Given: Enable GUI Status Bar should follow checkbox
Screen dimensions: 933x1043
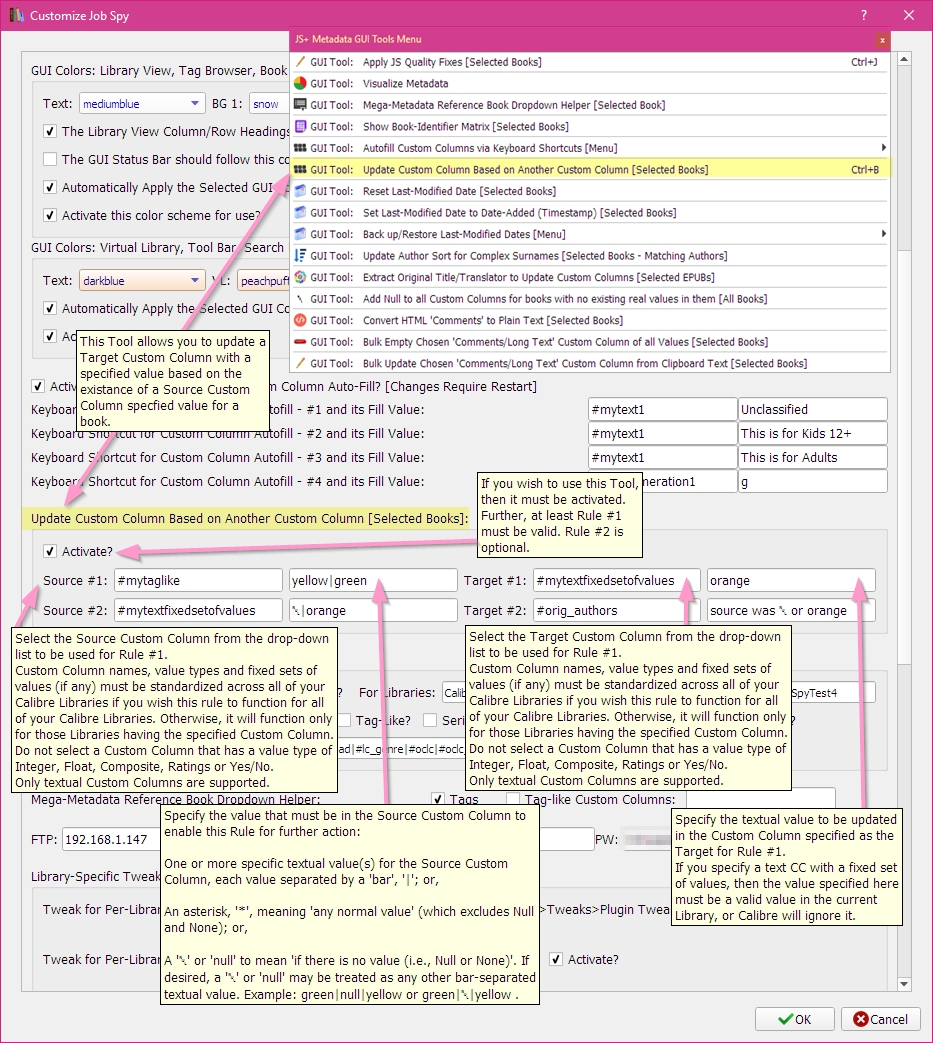Looking at the screenshot, I should click(x=49, y=159).
